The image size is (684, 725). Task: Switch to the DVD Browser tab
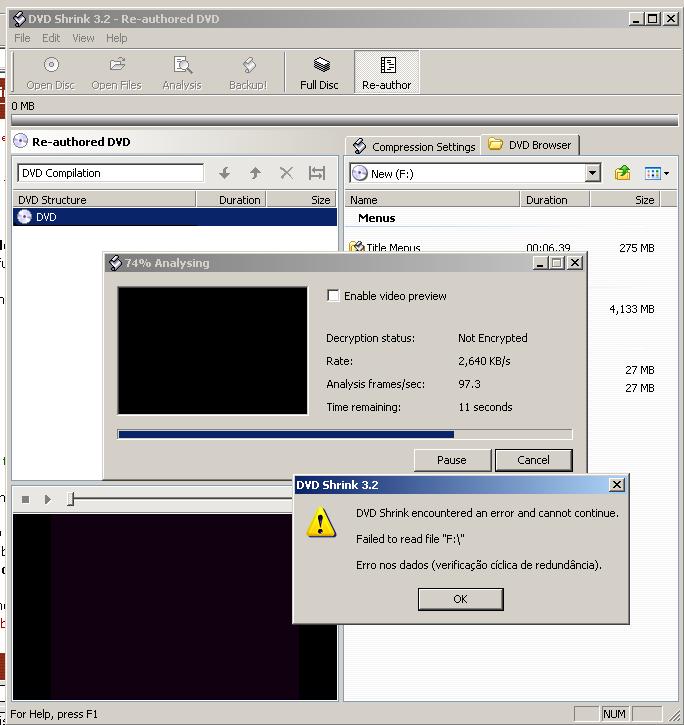530,145
